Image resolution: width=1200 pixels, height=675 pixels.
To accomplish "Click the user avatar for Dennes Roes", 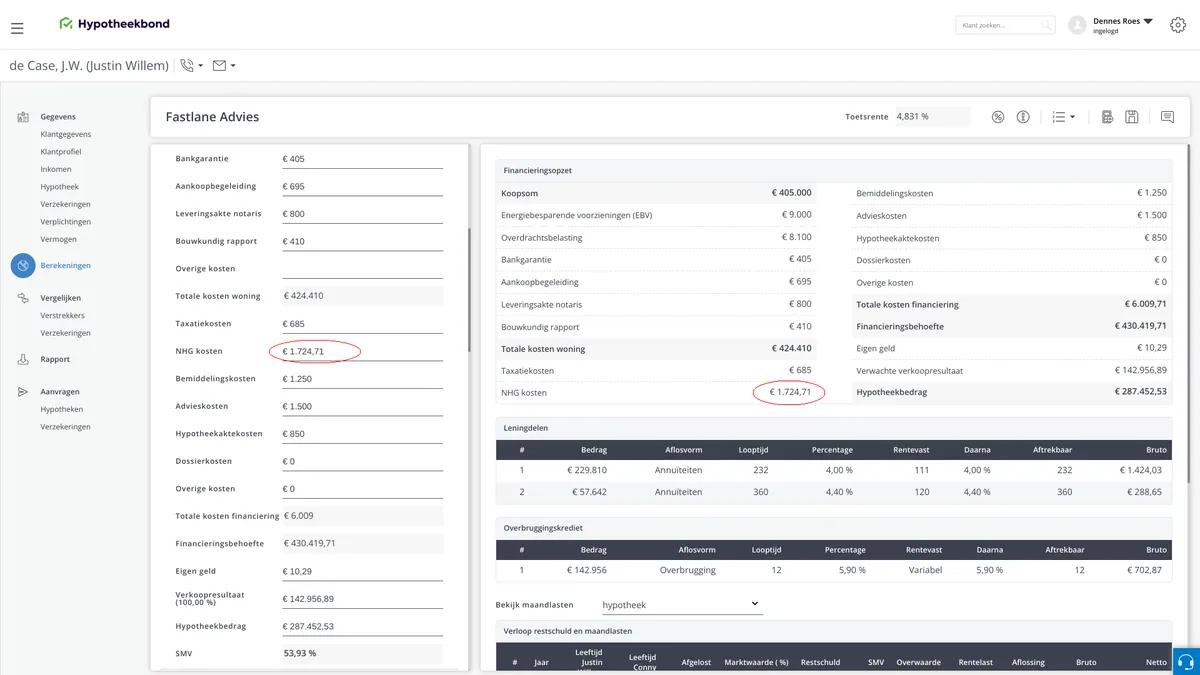I will tap(1077, 25).
